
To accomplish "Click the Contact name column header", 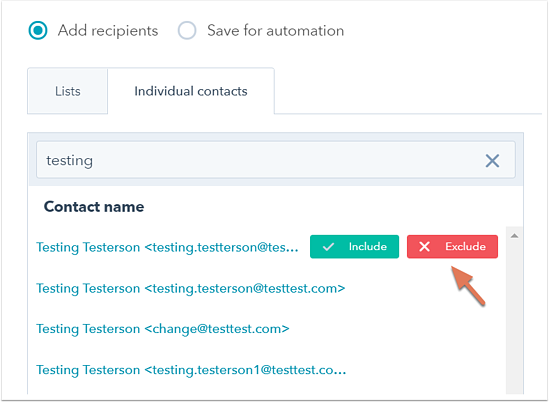I will point(94,207).
